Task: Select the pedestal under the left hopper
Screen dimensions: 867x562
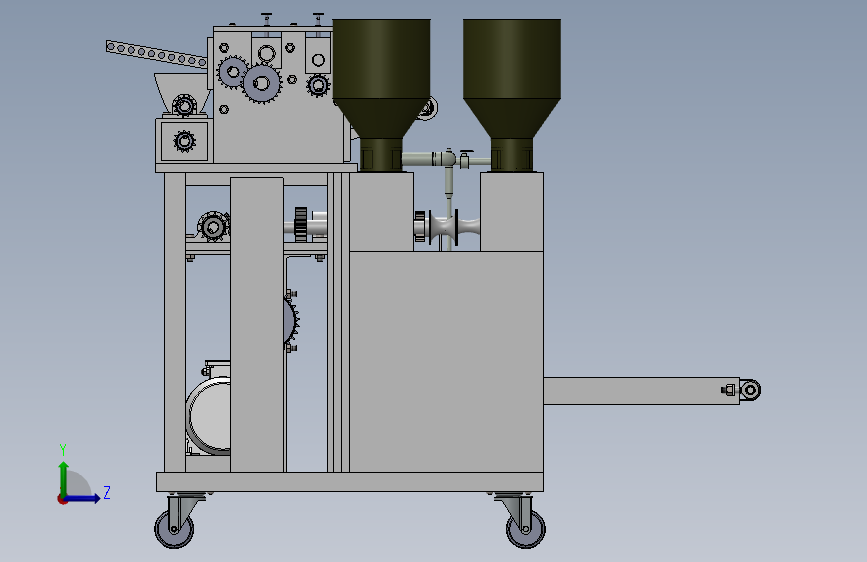Action: pos(382,212)
